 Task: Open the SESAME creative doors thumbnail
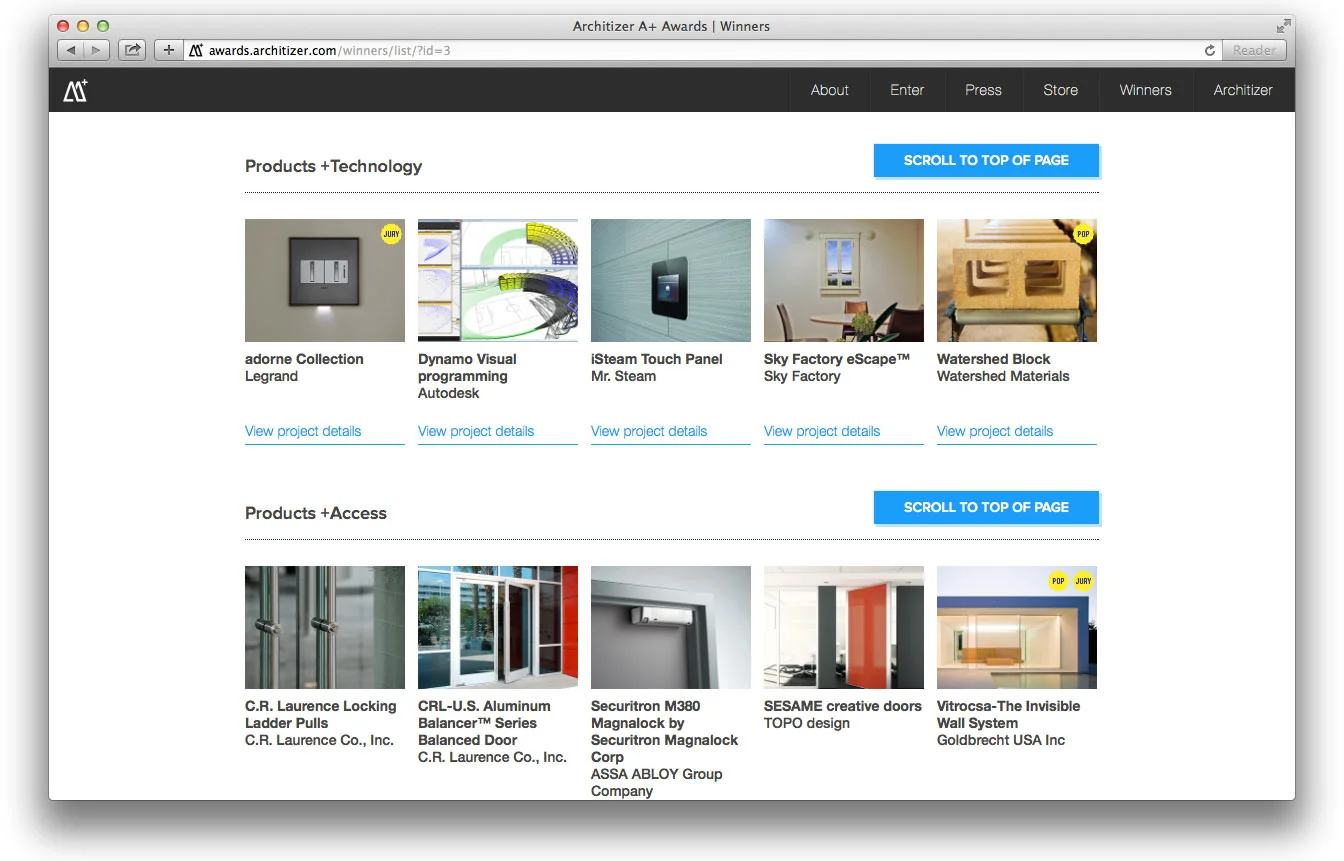click(844, 628)
